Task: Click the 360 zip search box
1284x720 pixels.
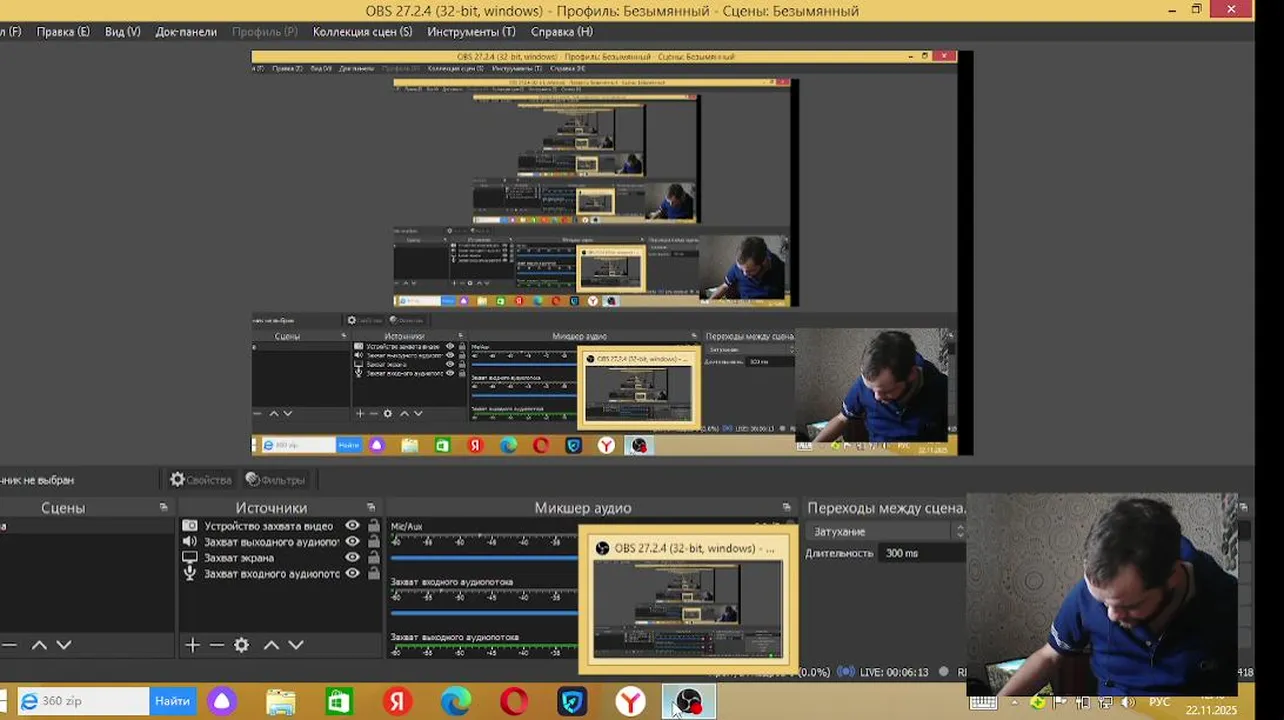Action: (84, 701)
